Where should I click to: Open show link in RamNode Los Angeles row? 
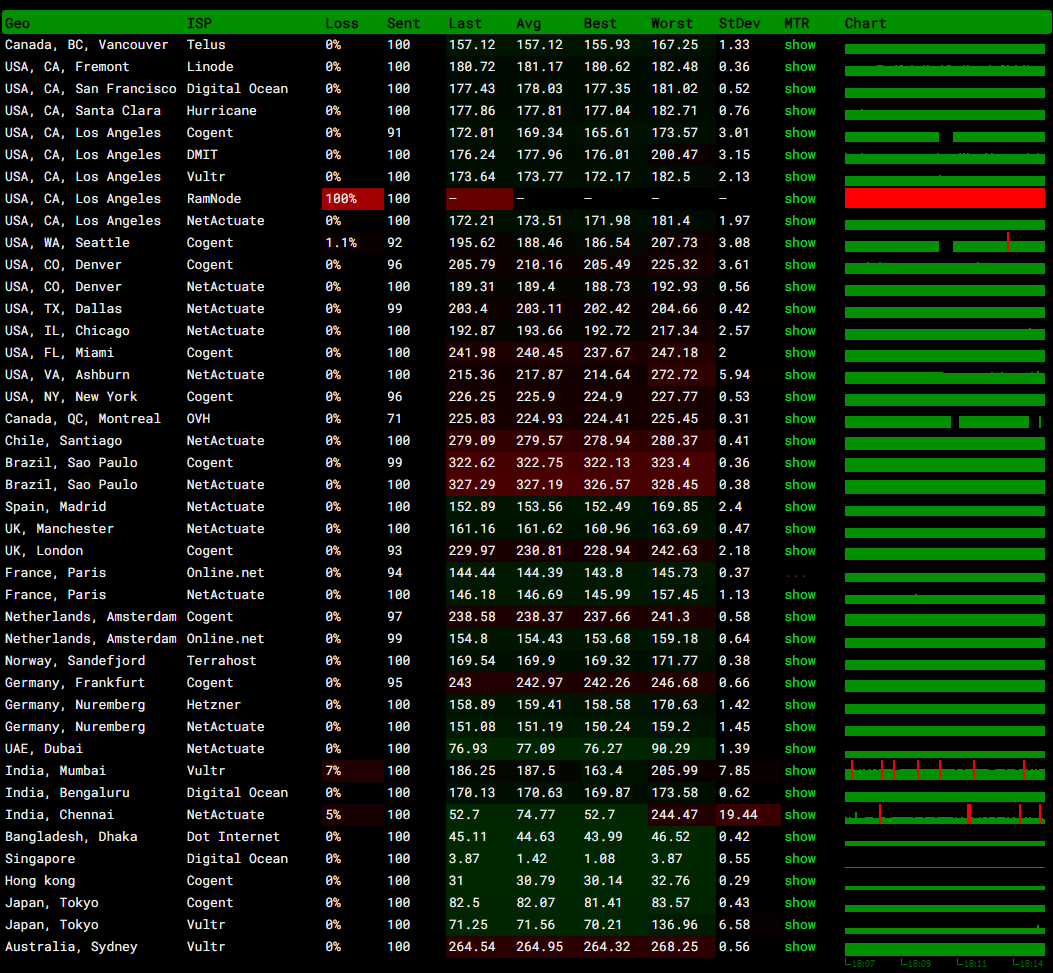pyautogui.click(x=800, y=199)
